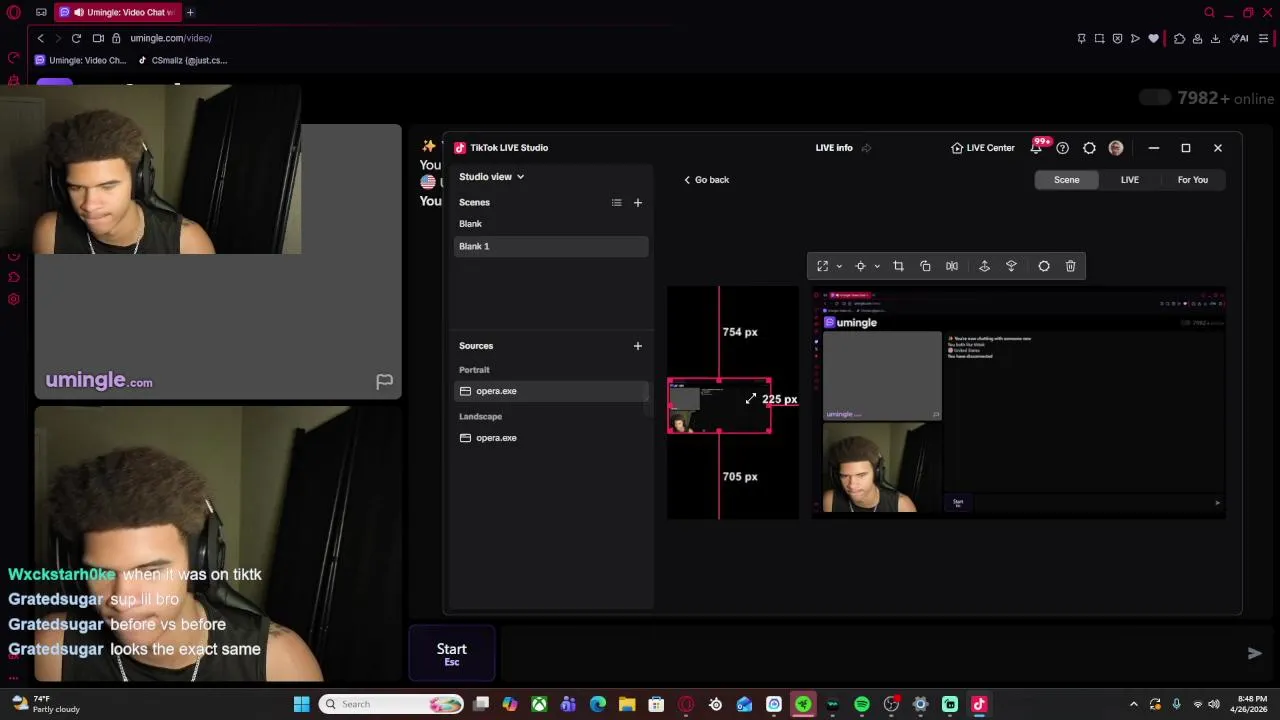
Task: Reload the Opera page
Action: coord(76,38)
